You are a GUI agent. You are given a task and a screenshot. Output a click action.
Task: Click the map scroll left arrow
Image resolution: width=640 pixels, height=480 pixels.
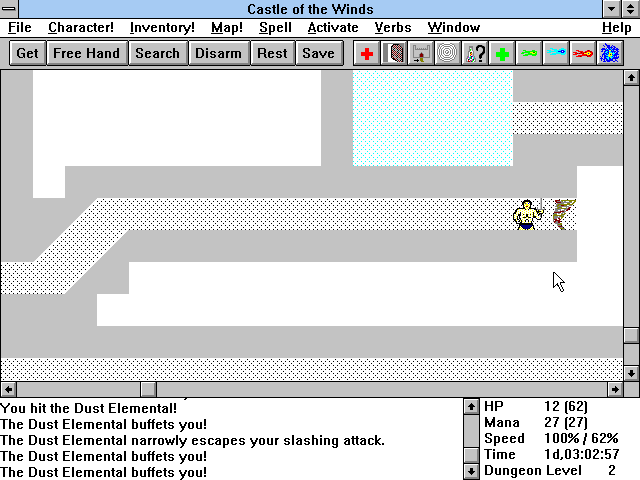(x=8, y=389)
